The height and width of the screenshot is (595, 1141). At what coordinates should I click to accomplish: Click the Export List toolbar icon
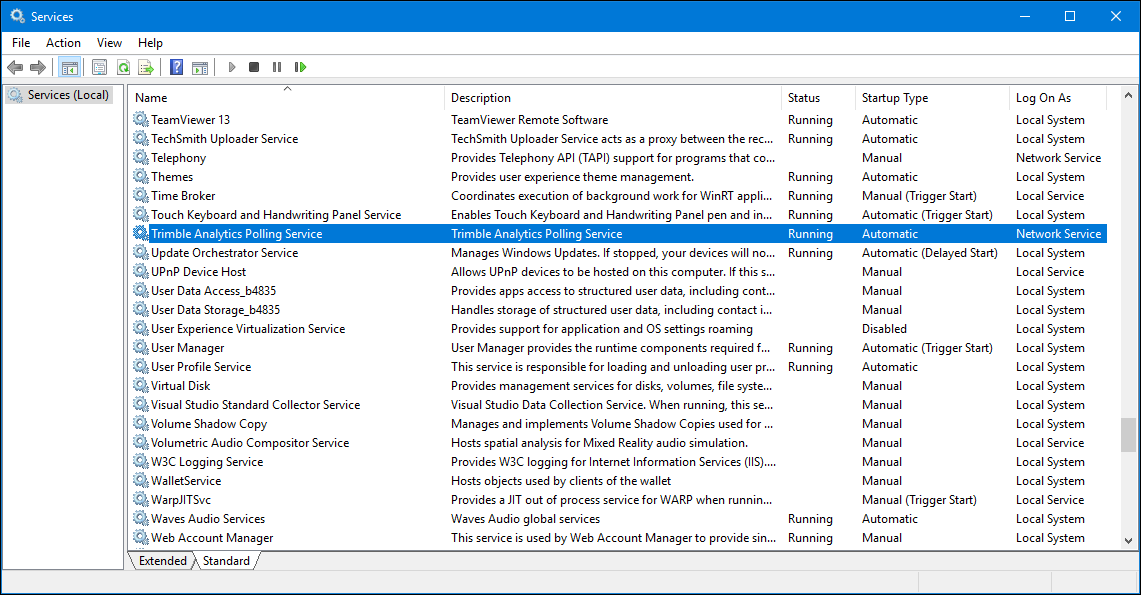pos(146,68)
